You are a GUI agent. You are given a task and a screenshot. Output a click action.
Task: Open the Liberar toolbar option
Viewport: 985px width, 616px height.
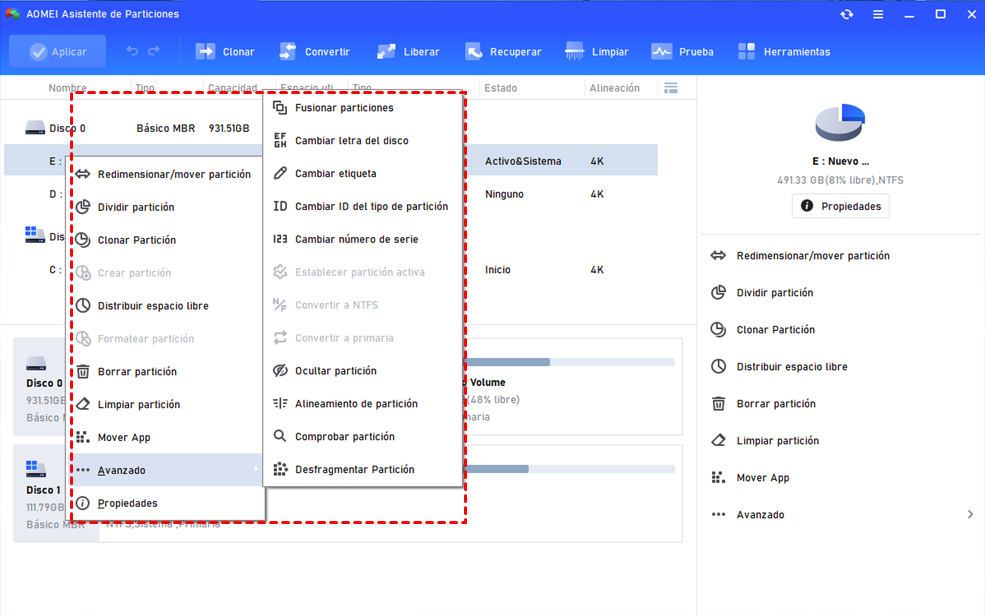pyautogui.click(x=408, y=51)
